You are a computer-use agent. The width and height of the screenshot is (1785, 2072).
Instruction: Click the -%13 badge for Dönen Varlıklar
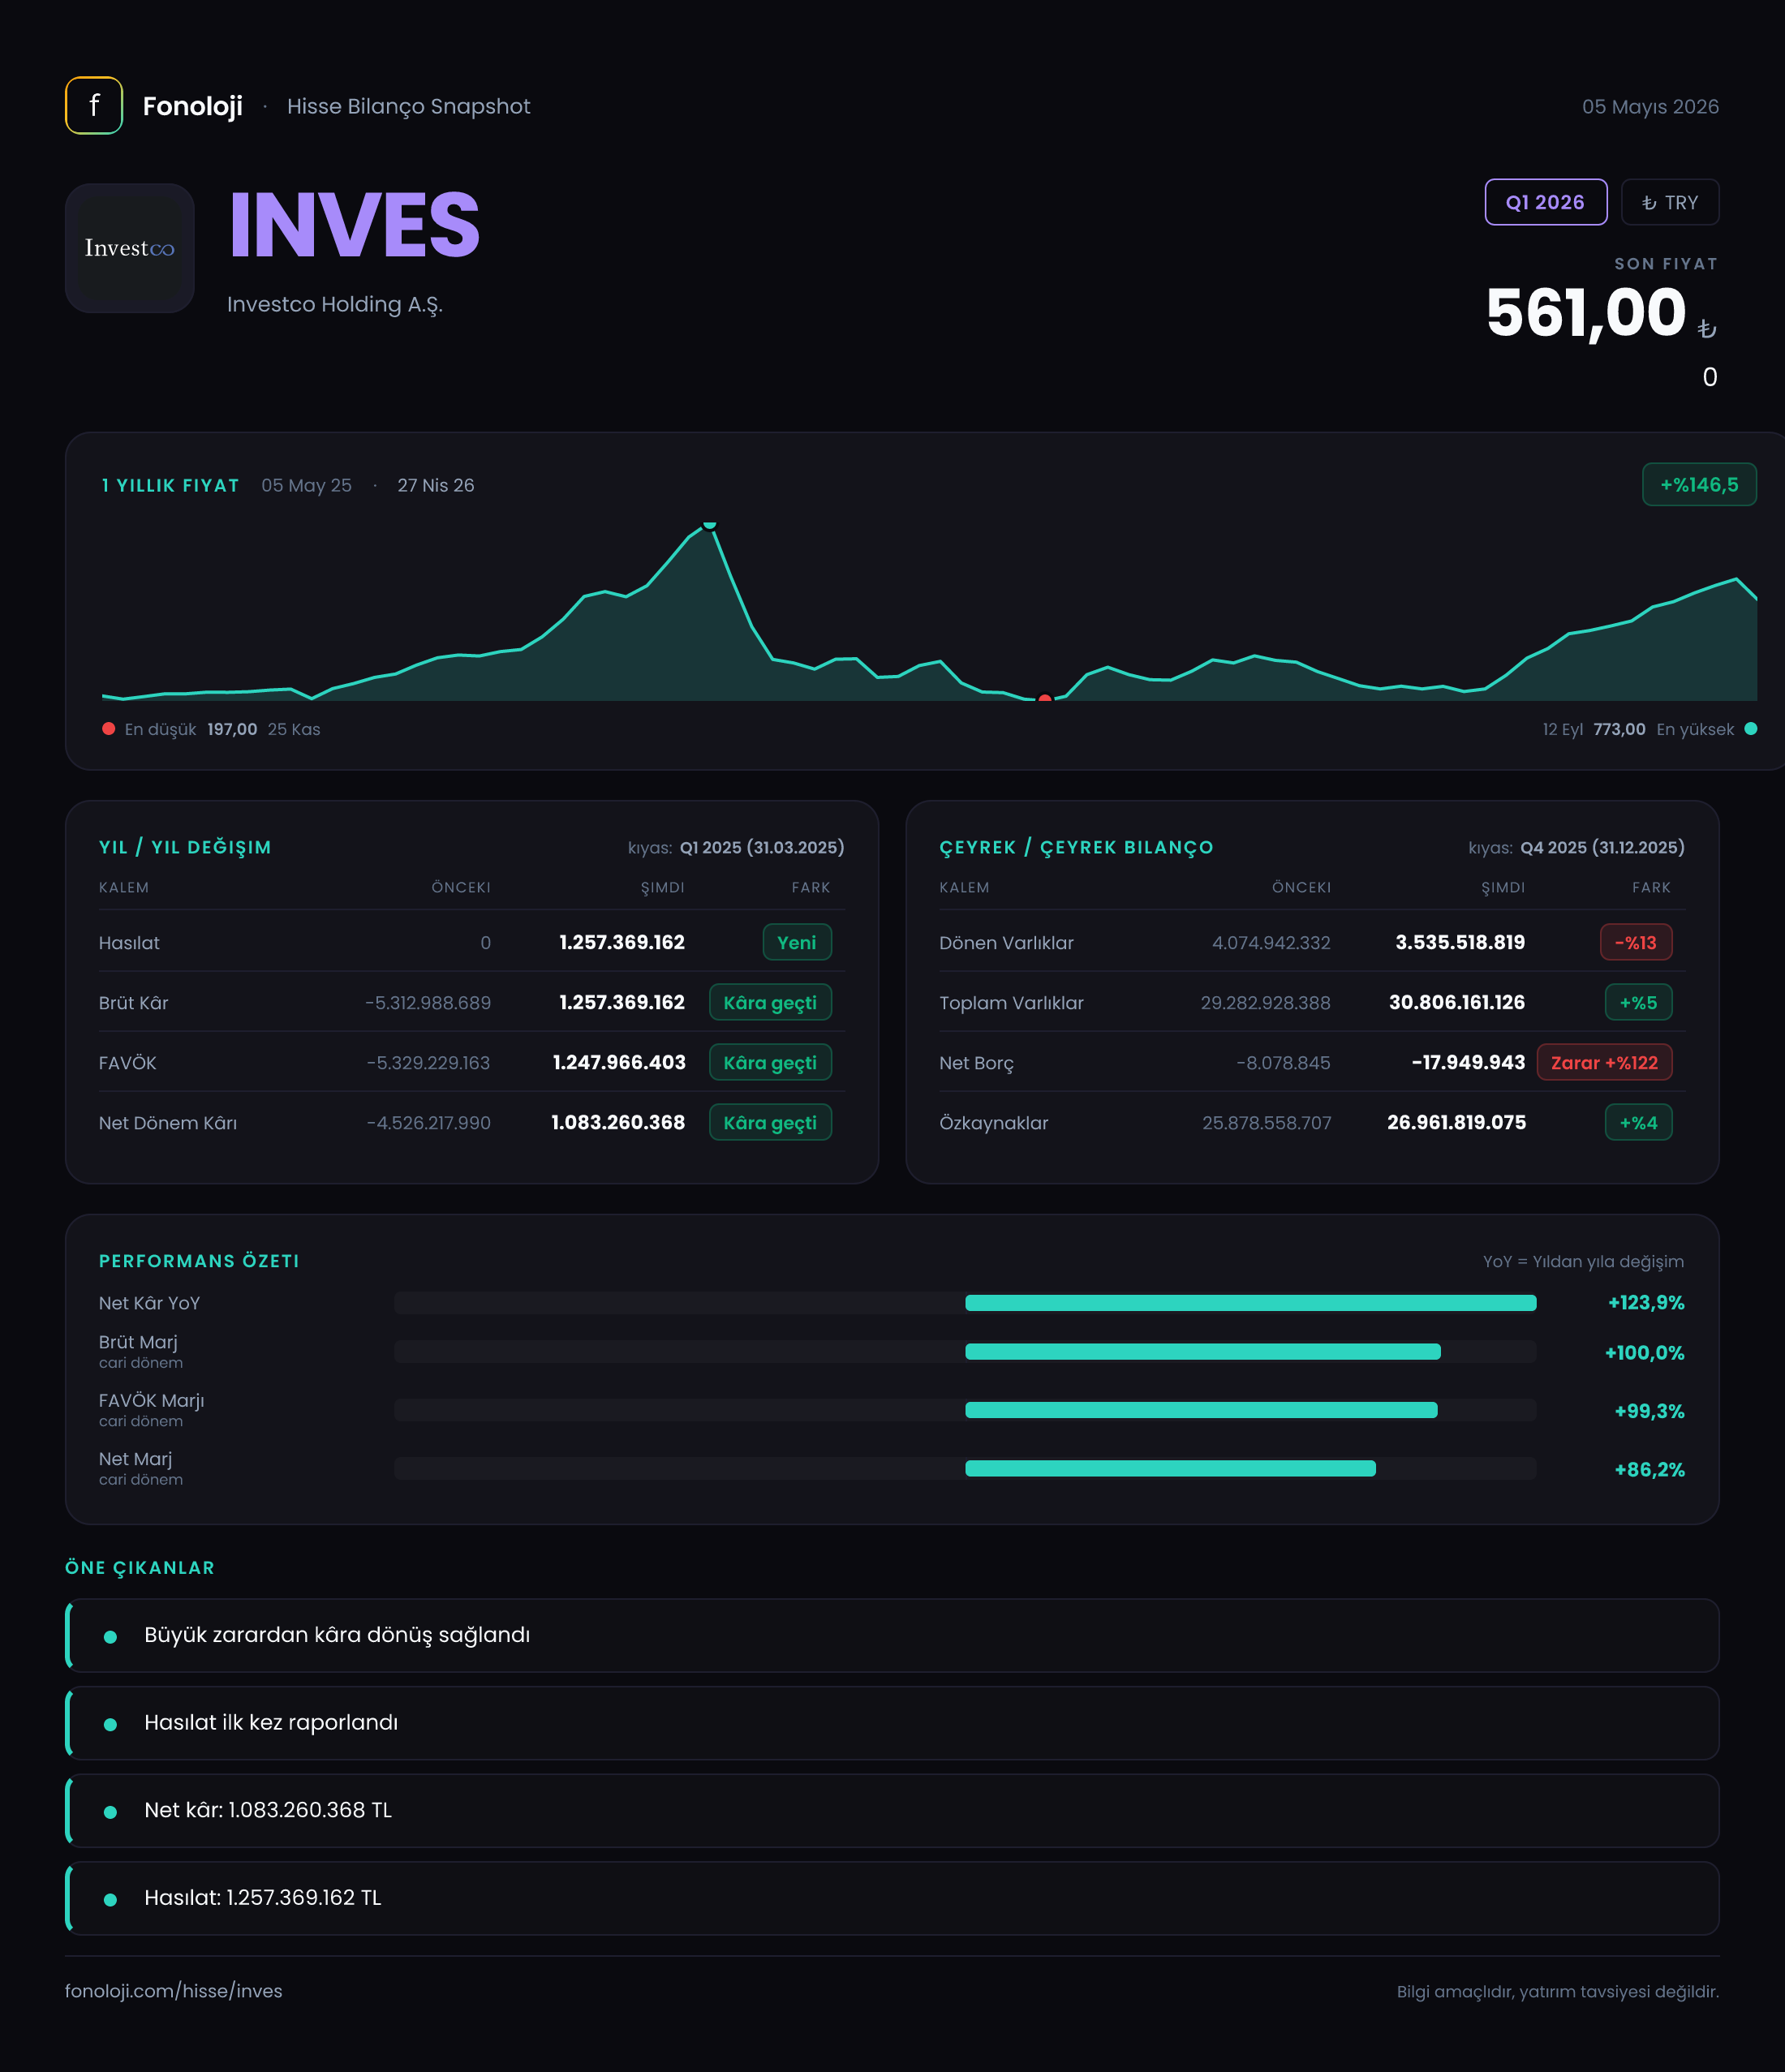(x=1635, y=942)
